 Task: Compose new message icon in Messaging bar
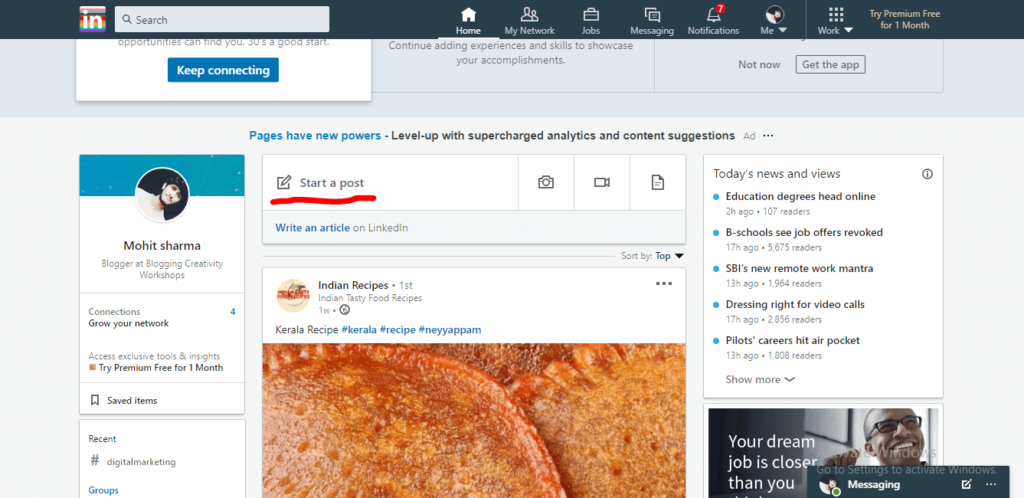967,484
